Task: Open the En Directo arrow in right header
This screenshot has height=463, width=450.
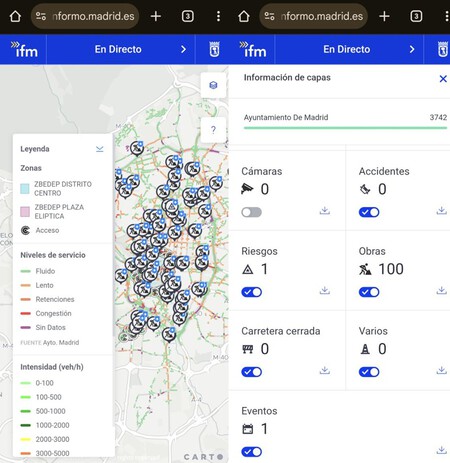Action: click(412, 50)
